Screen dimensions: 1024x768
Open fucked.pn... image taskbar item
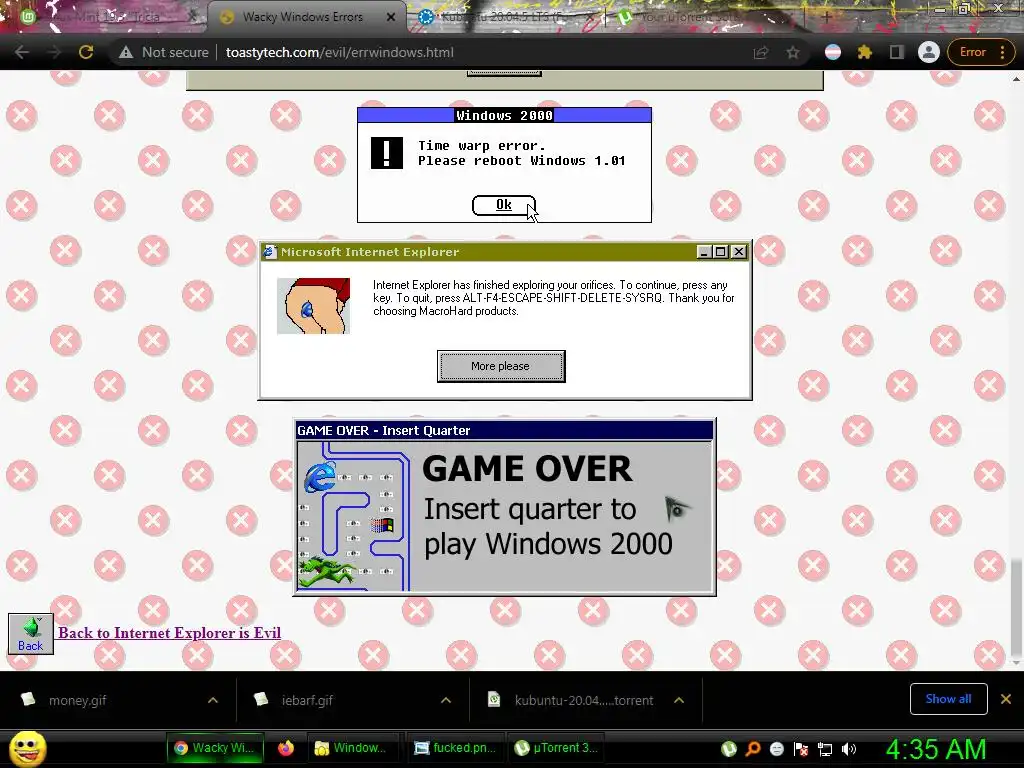pyautogui.click(x=456, y=748)
